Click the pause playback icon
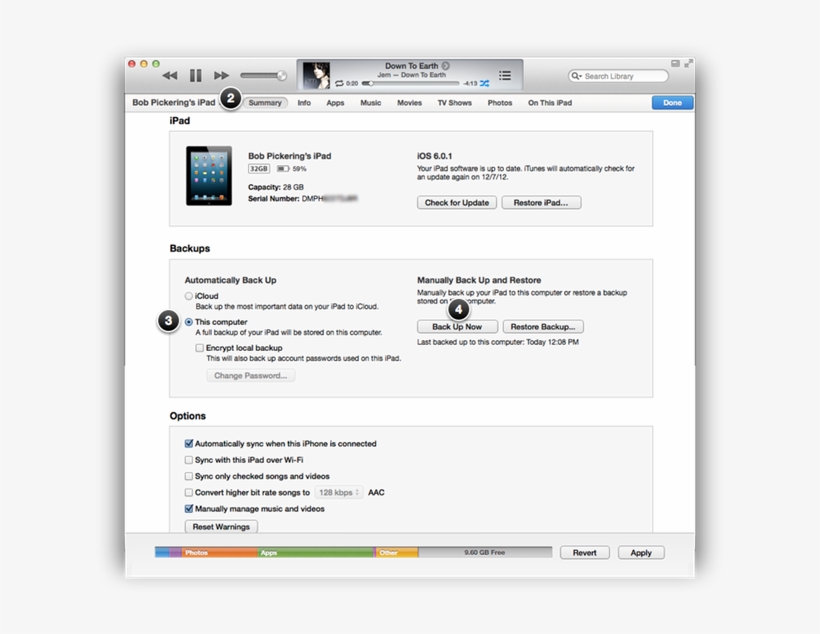 196,75
